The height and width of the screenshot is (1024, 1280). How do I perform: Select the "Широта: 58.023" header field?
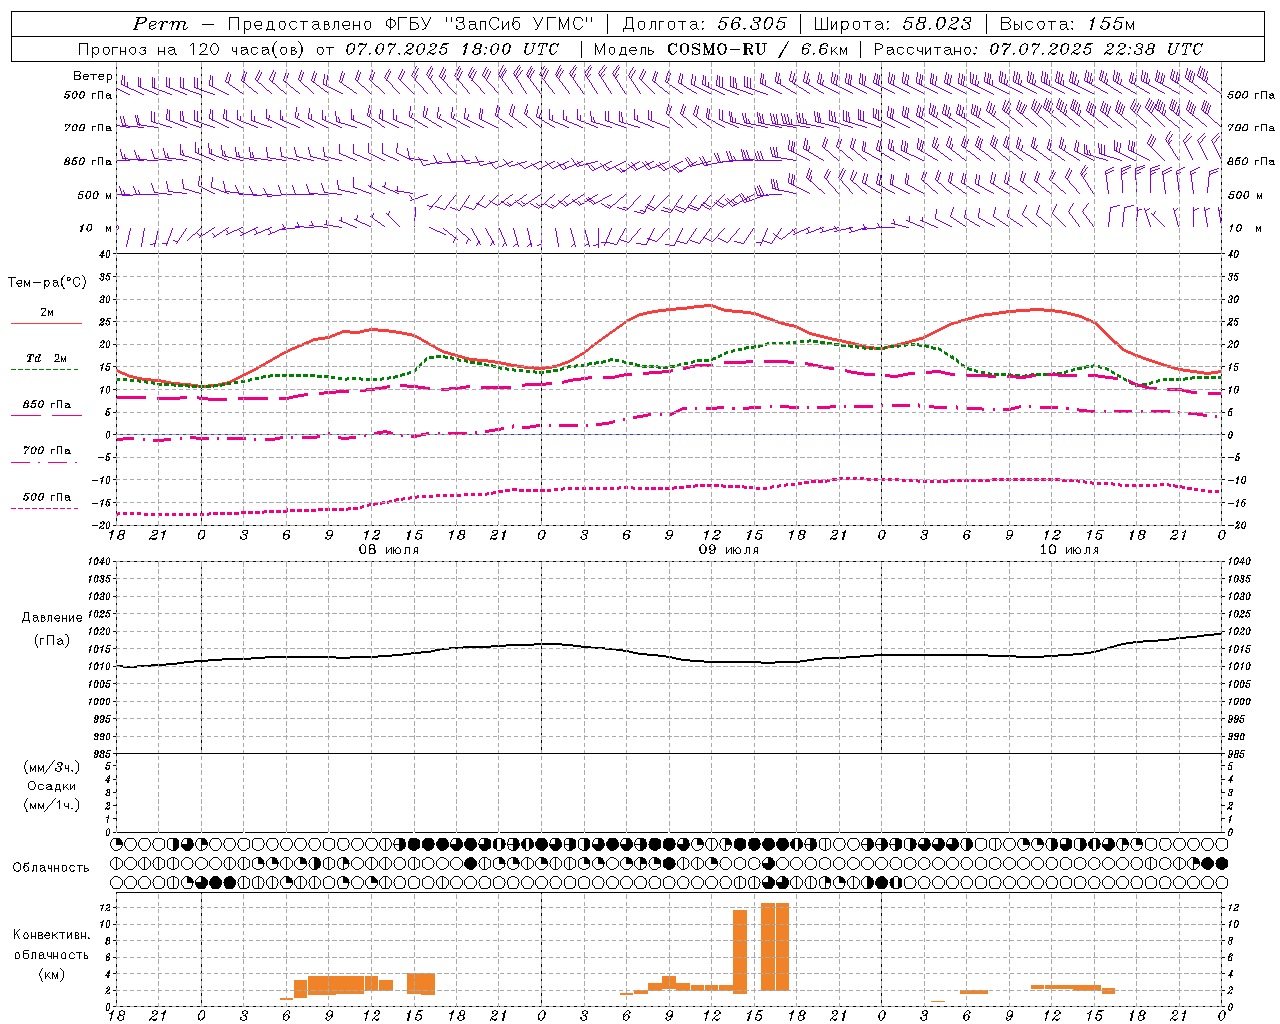pos(893,24)
